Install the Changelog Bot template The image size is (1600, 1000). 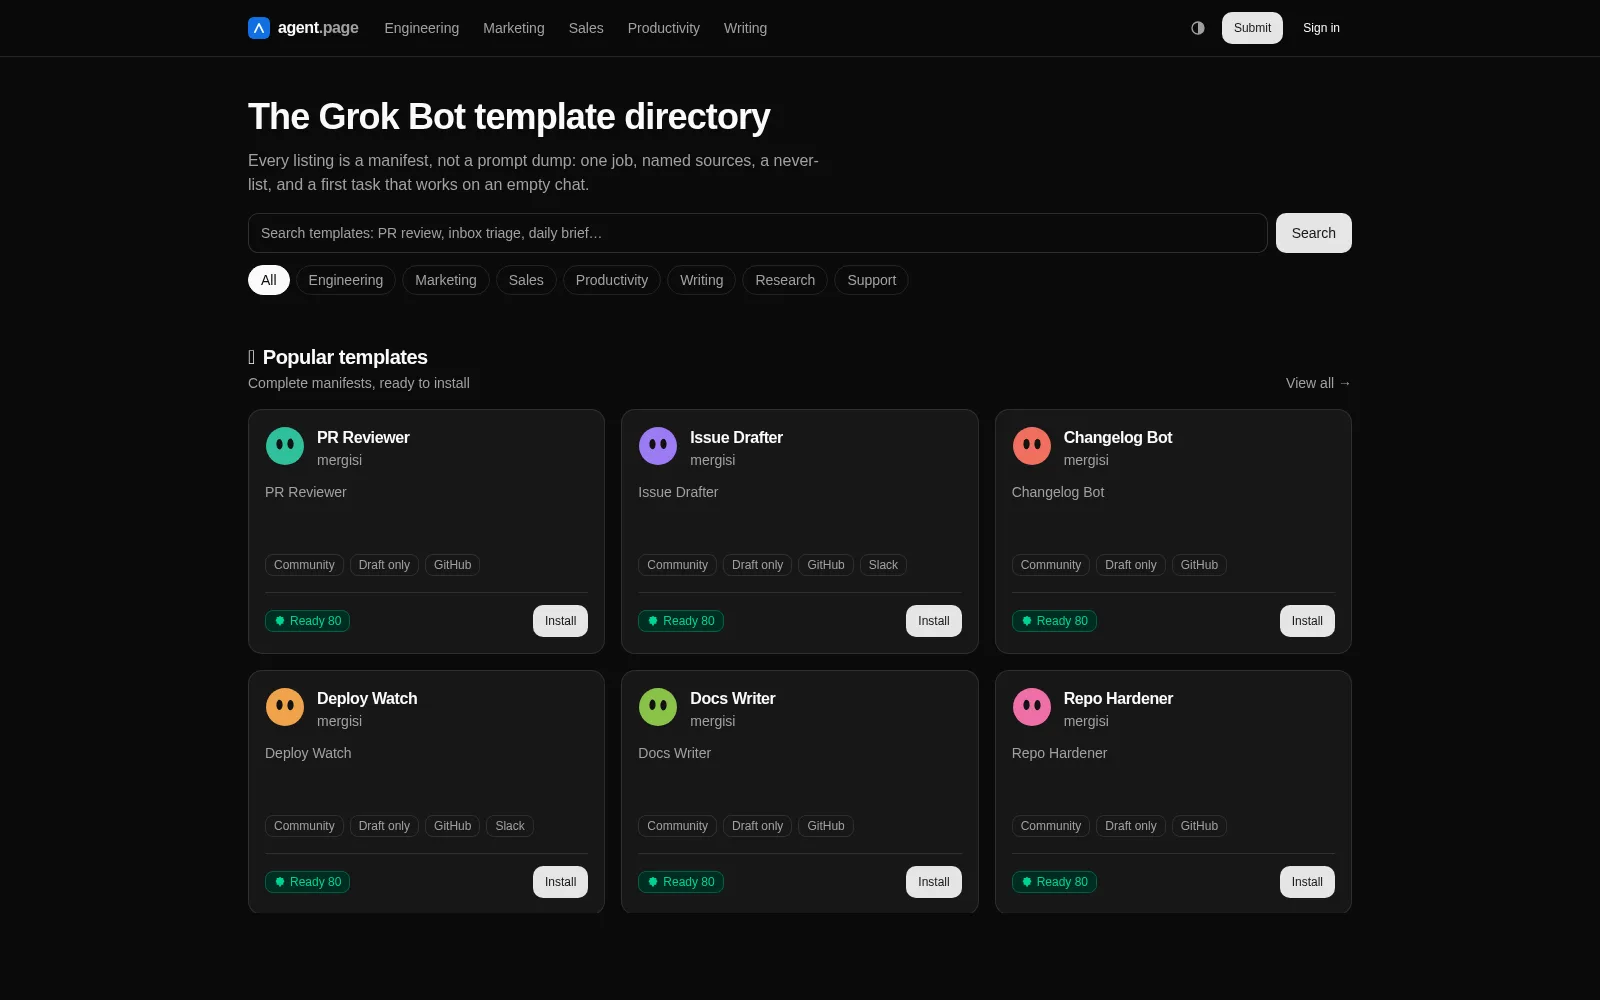pos(1307,621)
